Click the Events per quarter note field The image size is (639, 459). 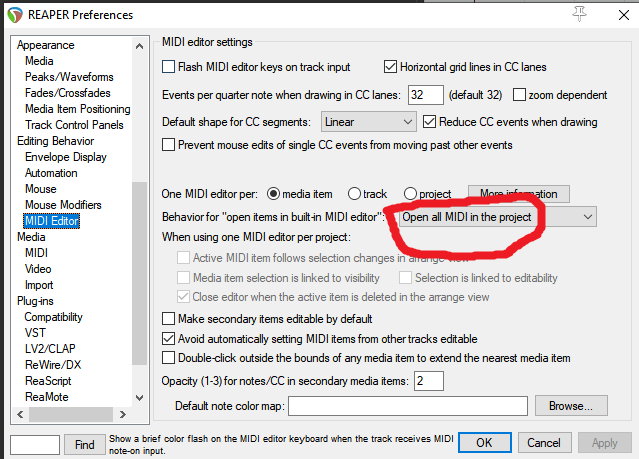click(x=425, y=95)
